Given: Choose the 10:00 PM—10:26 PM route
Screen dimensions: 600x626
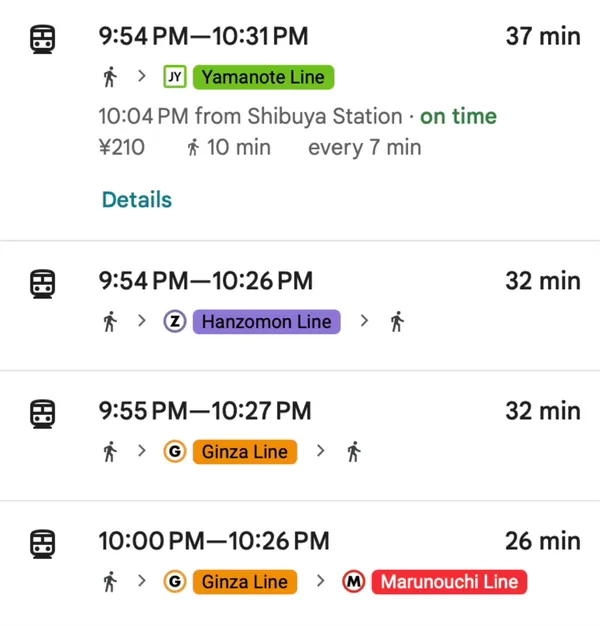Looking at the screenshot, I should (213, 541).
